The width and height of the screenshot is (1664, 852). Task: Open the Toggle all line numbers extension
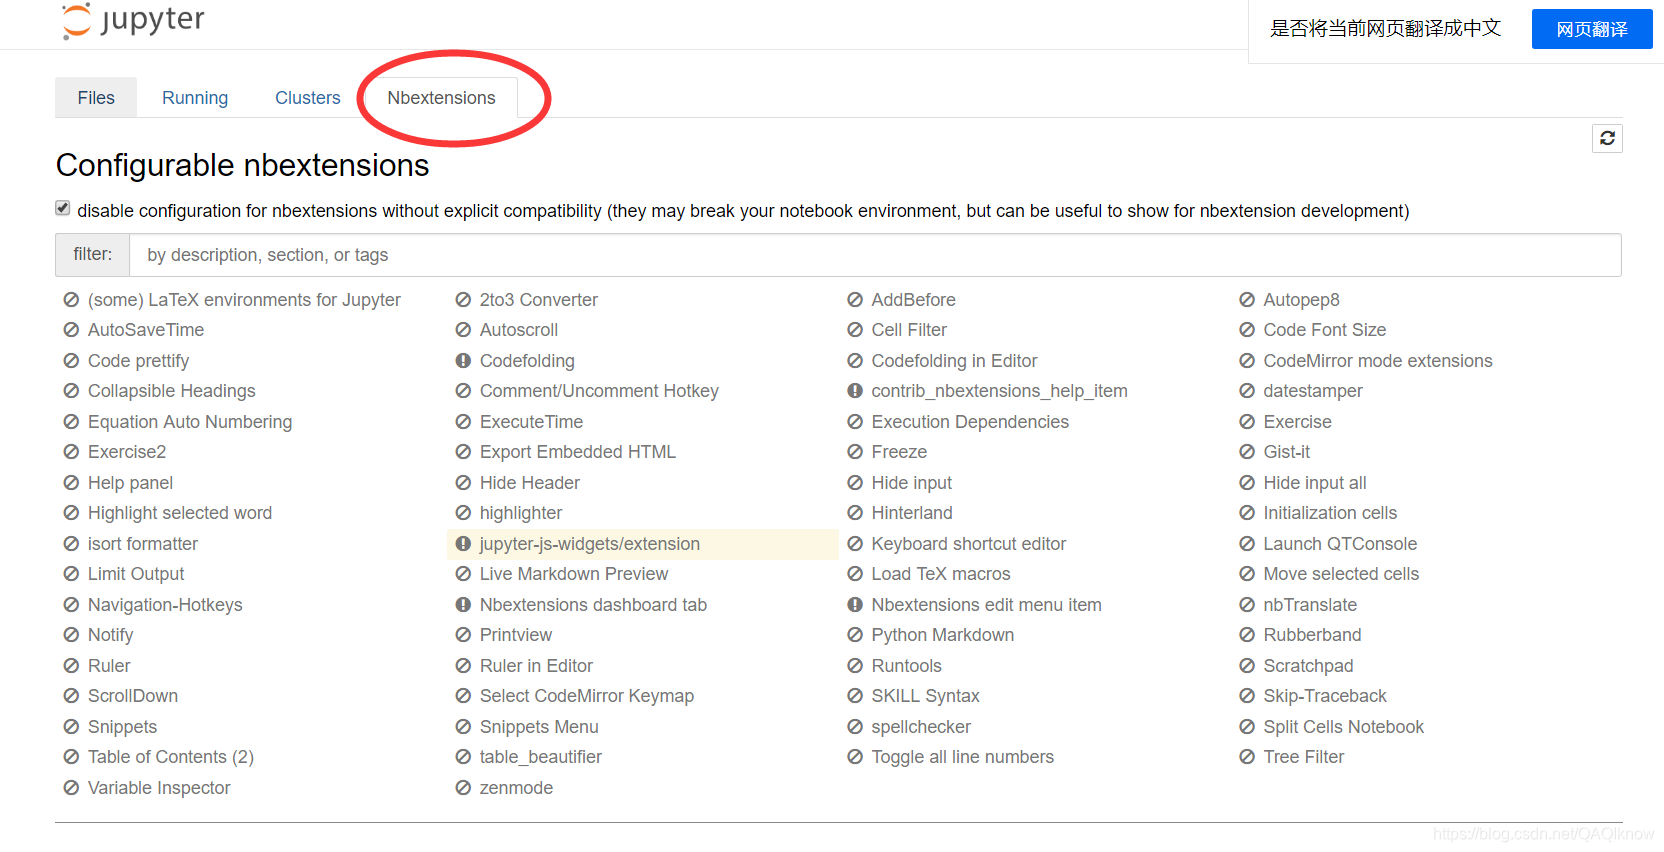pyautogui.click(x=963, y=757)
